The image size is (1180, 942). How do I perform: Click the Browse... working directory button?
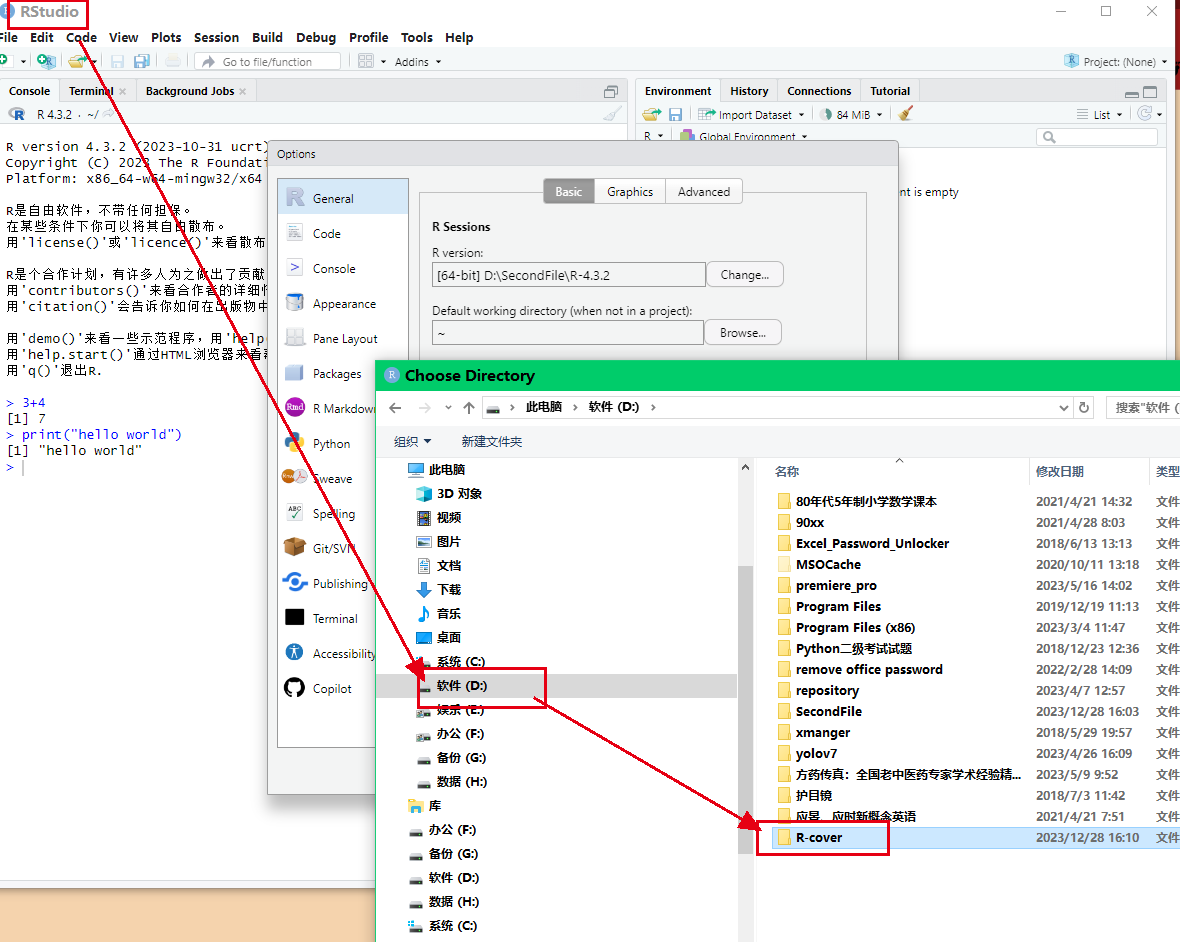coord(743,333)
